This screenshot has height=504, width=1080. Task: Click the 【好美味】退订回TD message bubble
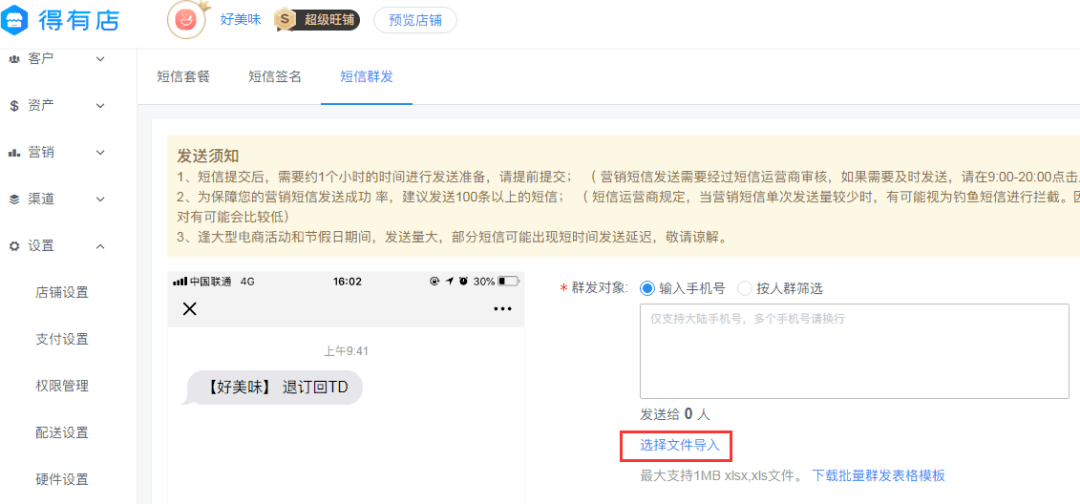271,388
